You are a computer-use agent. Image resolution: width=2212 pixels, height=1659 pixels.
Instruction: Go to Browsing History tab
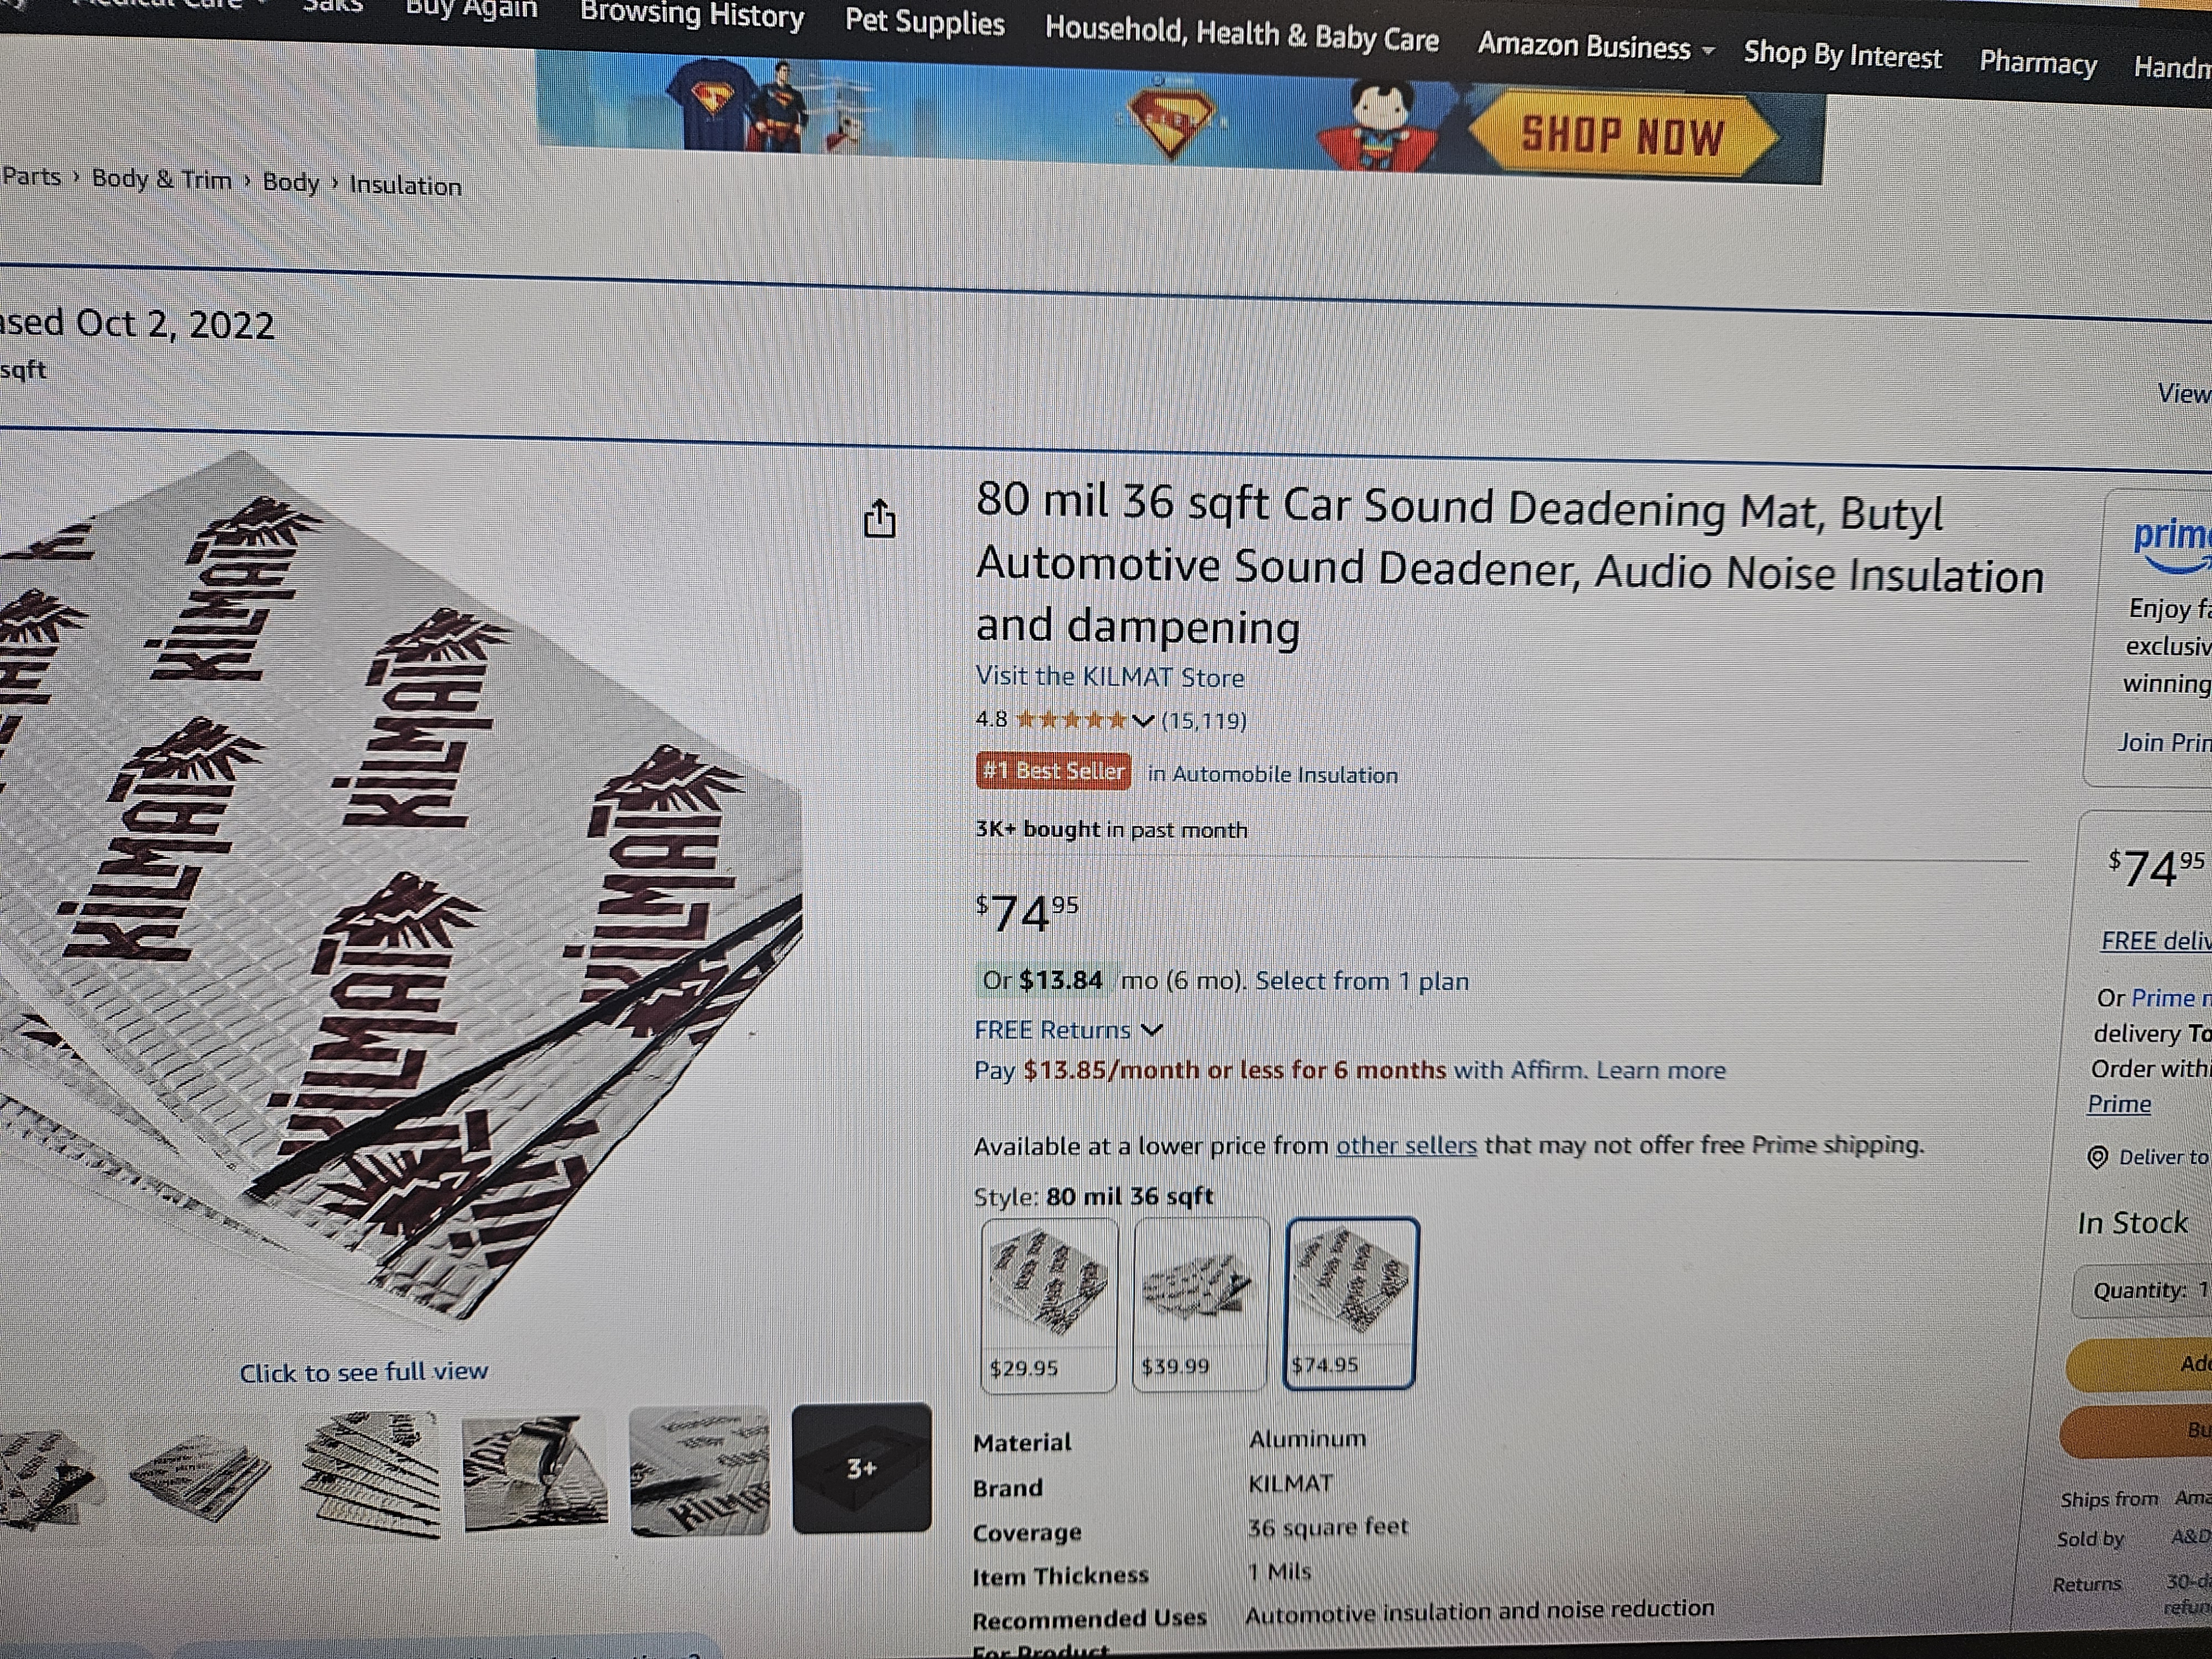[x=692, y=15]
